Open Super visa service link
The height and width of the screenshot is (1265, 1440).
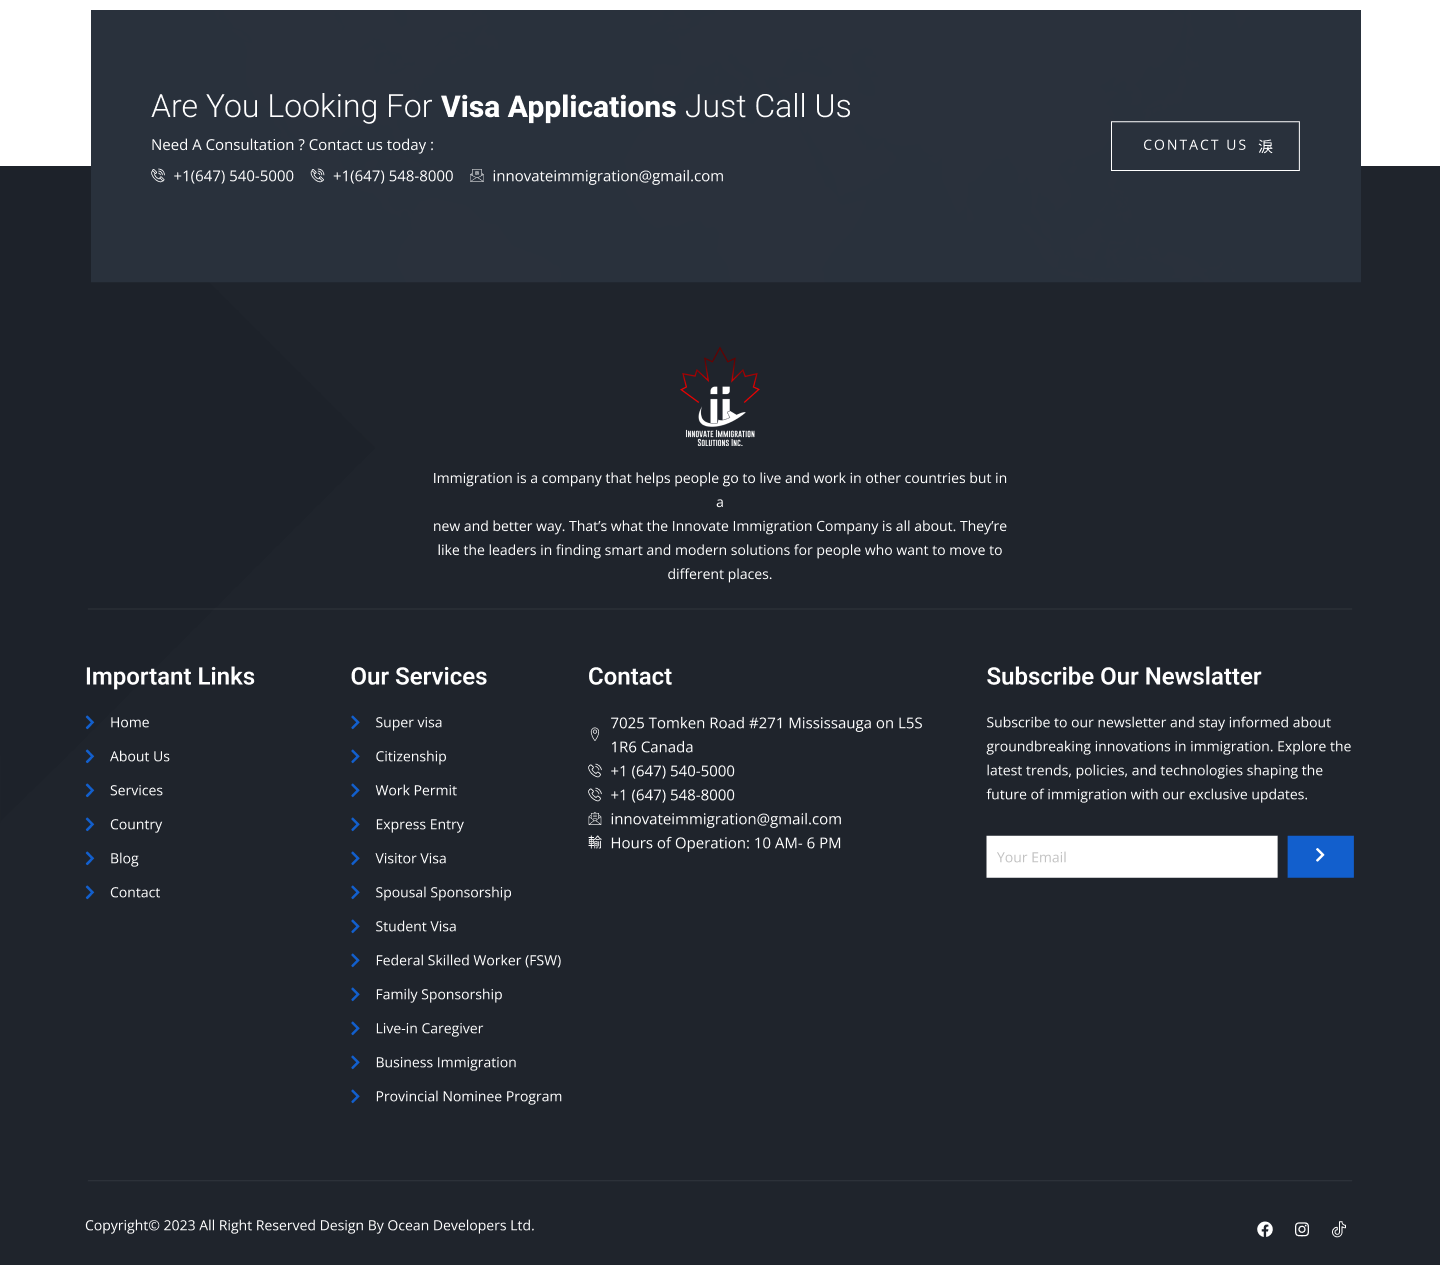click(408, 722)
